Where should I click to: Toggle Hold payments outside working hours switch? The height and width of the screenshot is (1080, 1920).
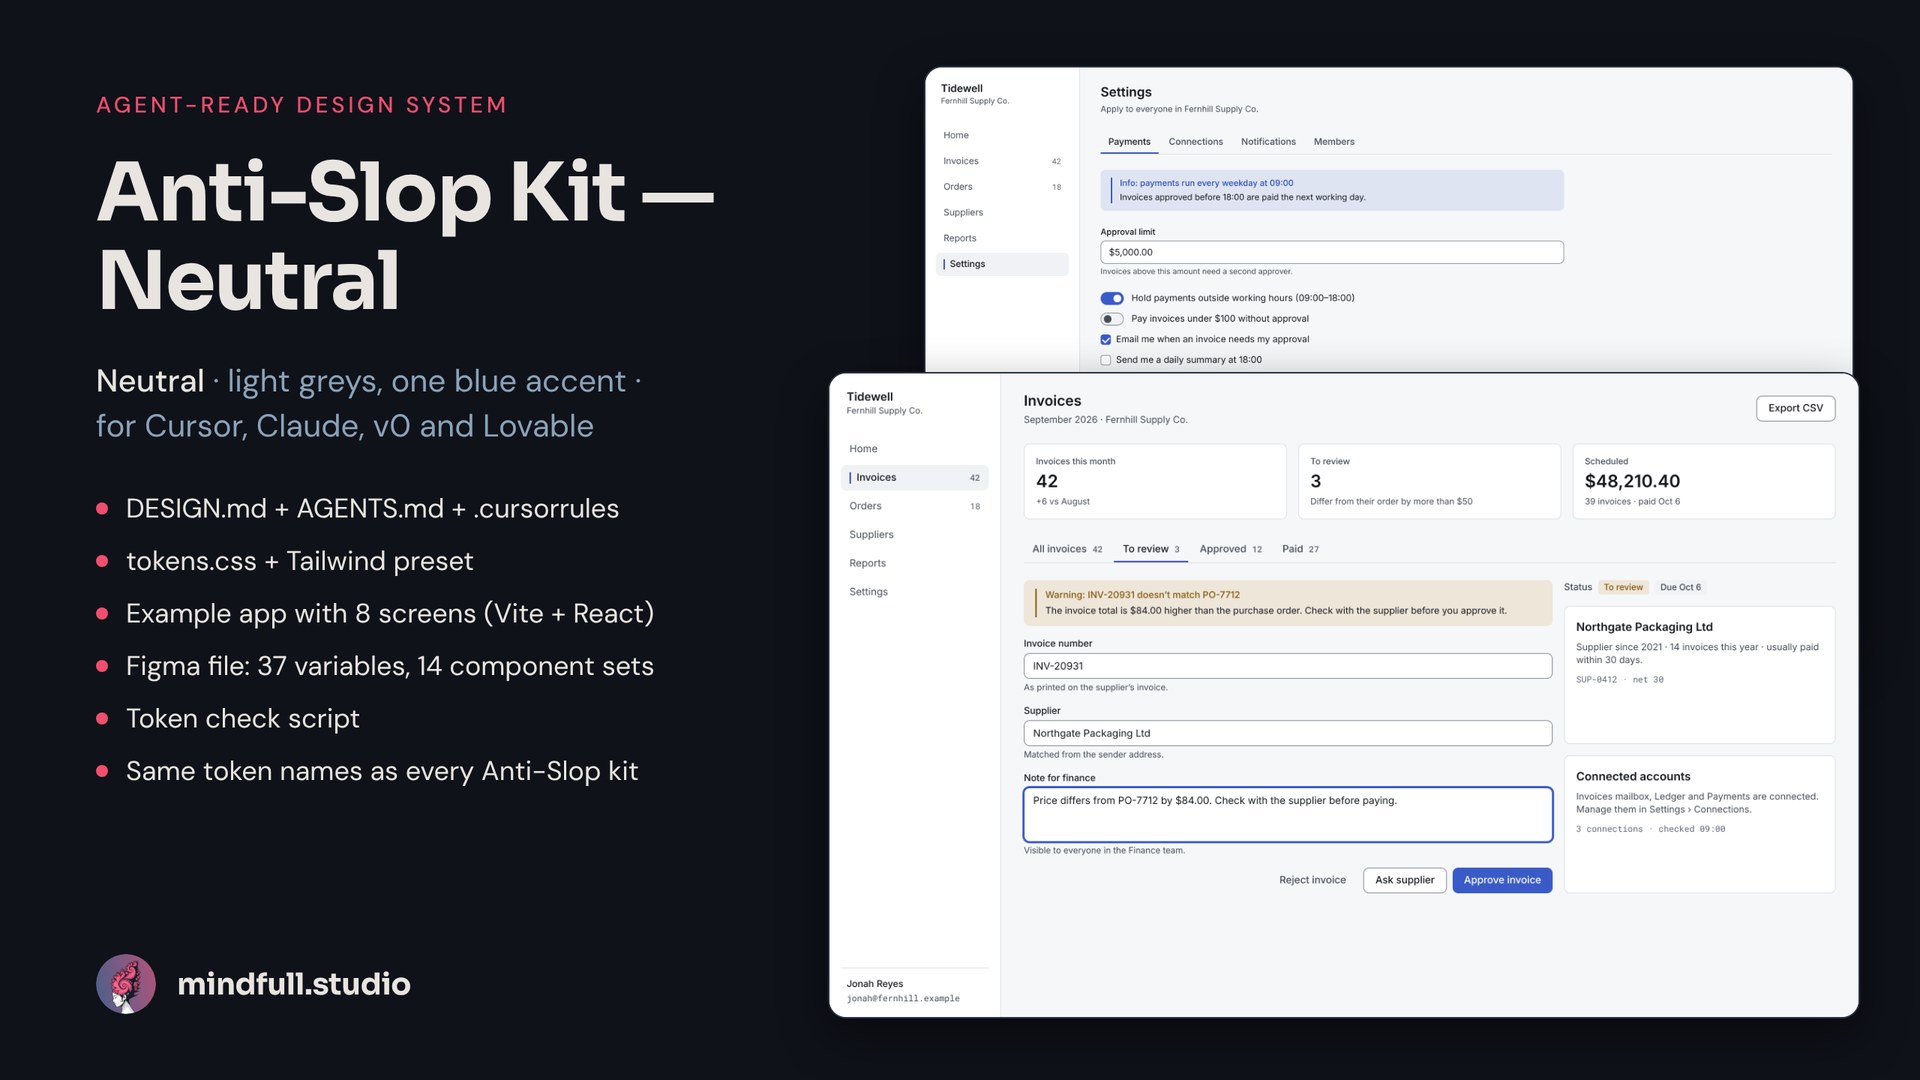click(x=1112, y=298)
